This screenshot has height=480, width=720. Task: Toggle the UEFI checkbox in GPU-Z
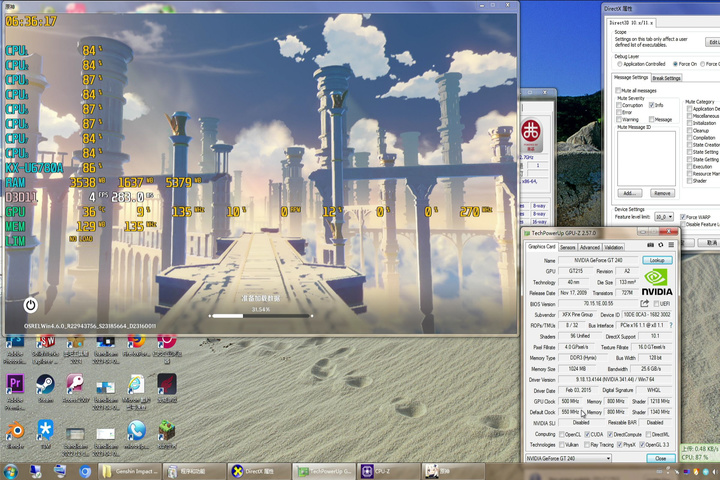pos(658,303)
